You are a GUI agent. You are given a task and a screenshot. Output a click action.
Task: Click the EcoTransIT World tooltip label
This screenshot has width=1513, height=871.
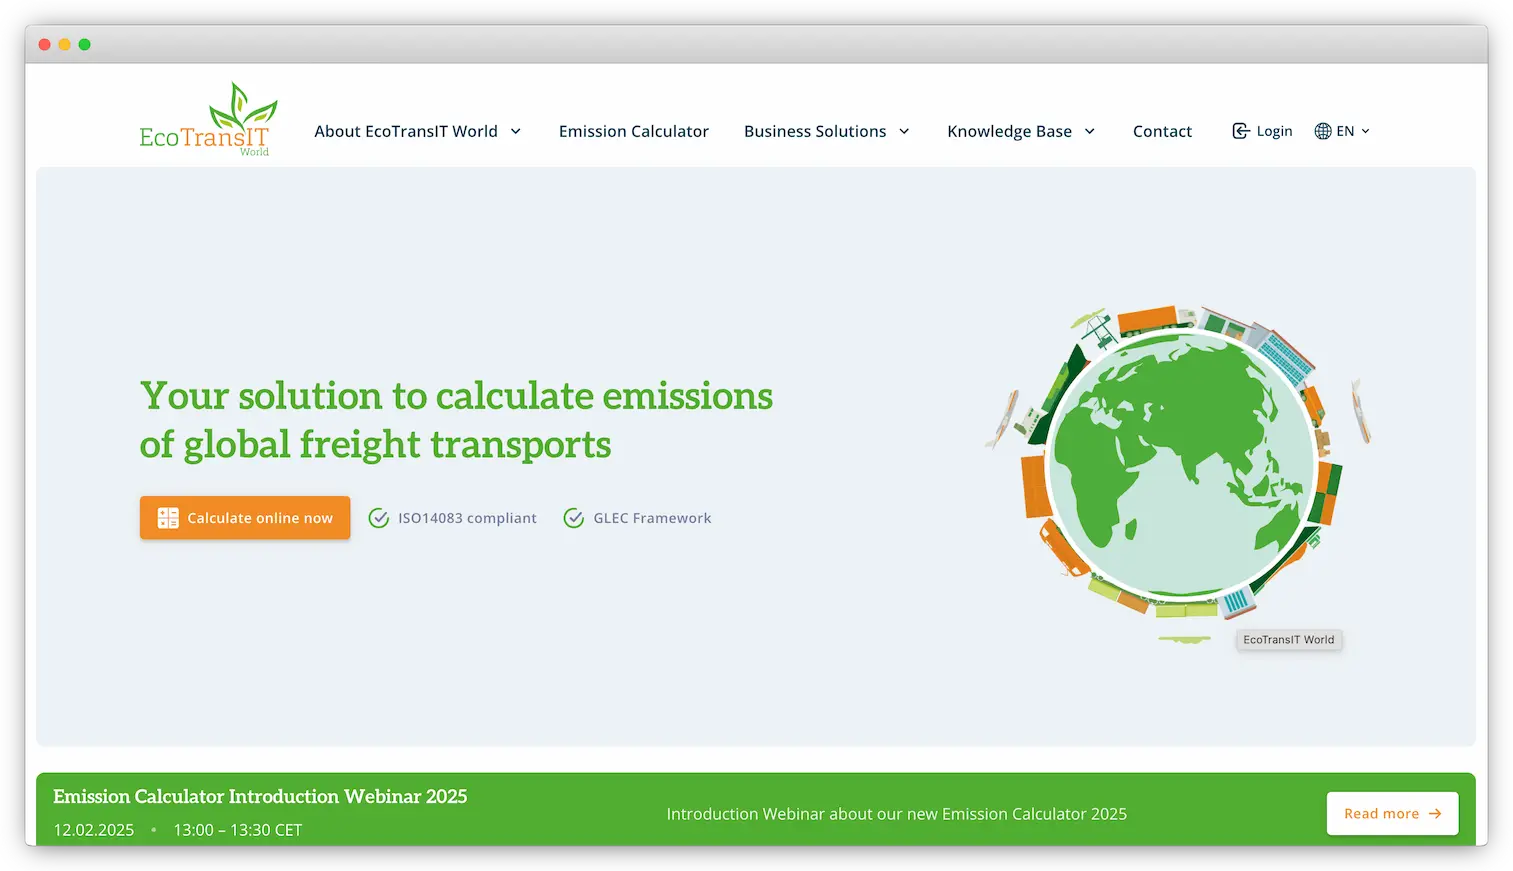click(x=1289, y=640)
